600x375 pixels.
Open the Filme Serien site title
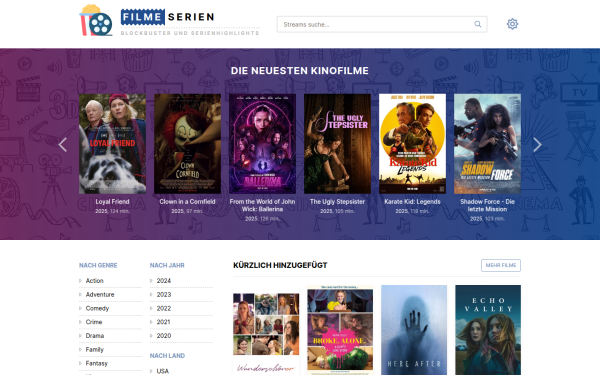pos(168,17)
